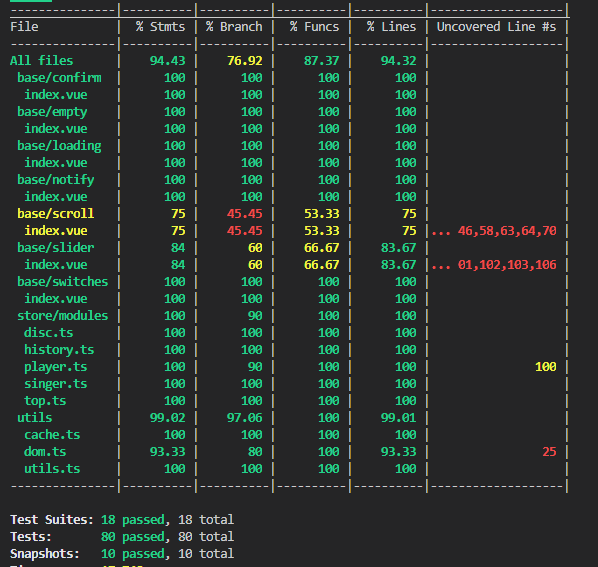Click the base/slider directory entry
This screenshot has height=567, width=598.
click(x=56, y=248)
